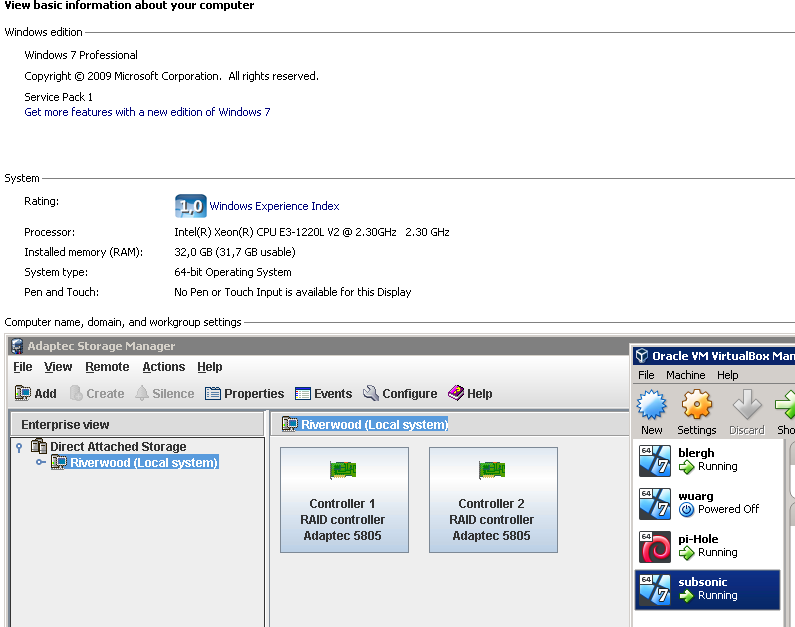
Task: Click the Add toolbar icon in Adaptec Storage Manager
Action: click(23, 393)
